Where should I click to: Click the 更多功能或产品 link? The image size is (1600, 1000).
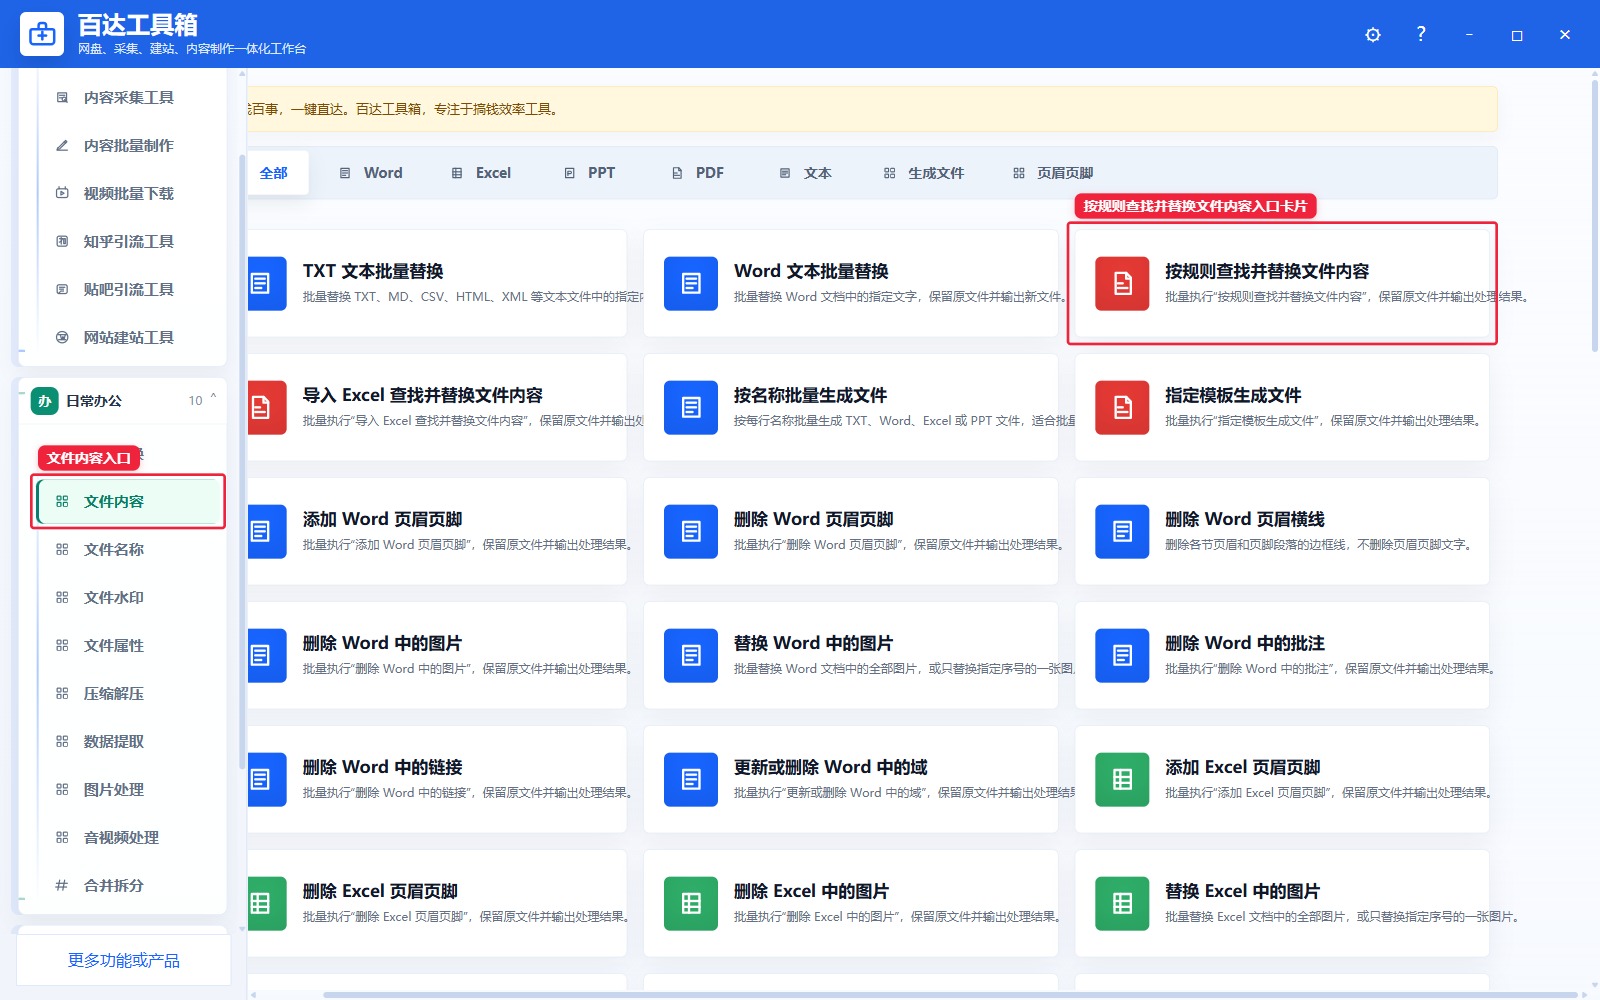(x=124, y=960)
